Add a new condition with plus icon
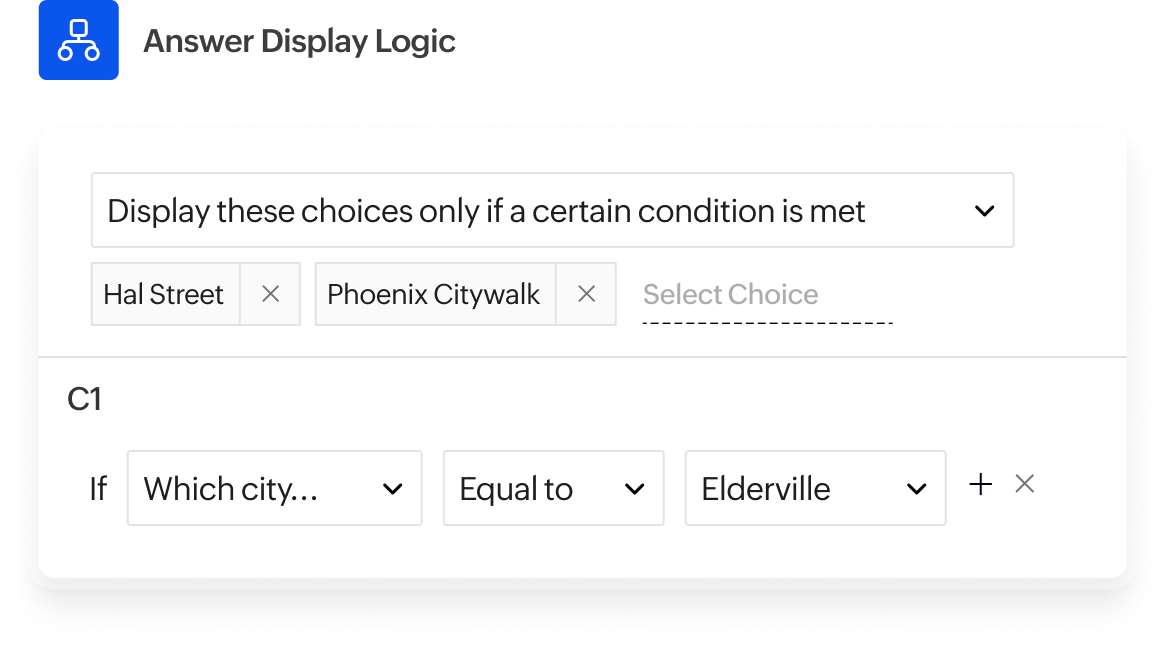The height and width of the screenshot is (645, 1166). pos(981,485)
